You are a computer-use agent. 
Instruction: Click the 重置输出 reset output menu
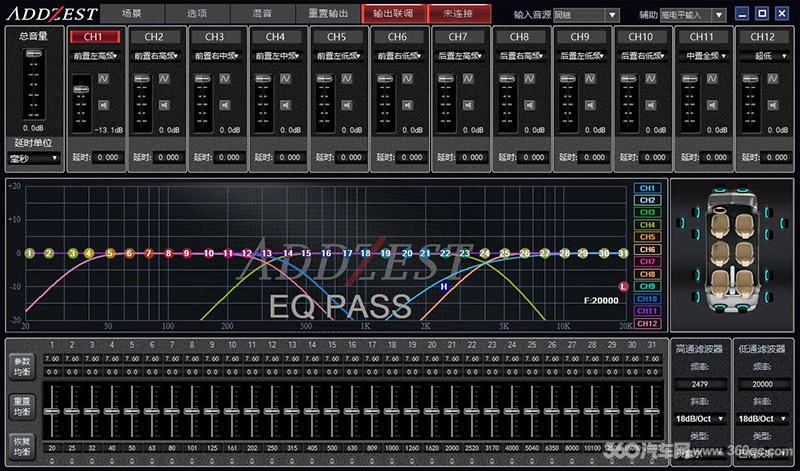(x=328, y=14)
